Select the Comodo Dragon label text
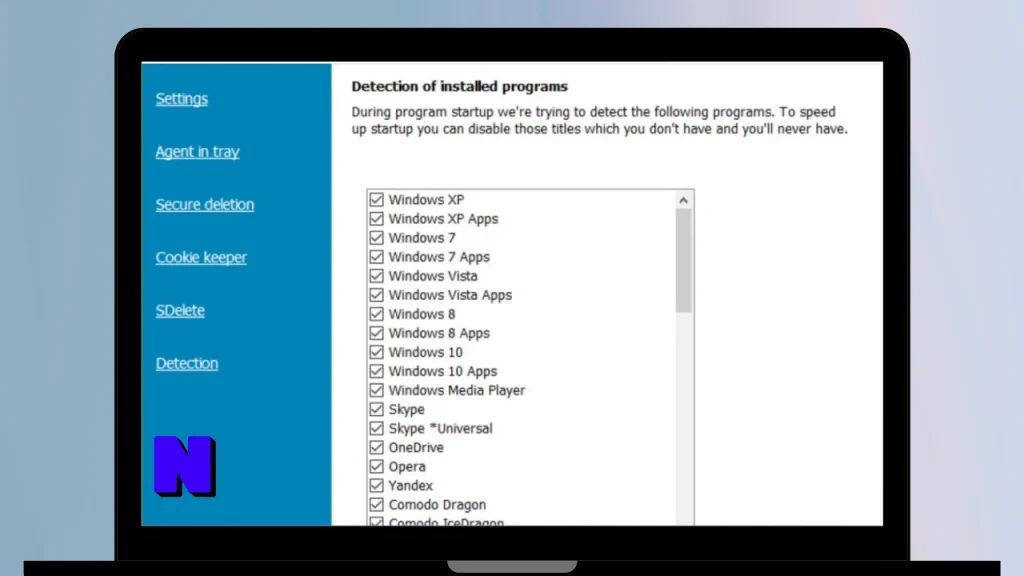 pyautogui.click(x=437, y=505)
